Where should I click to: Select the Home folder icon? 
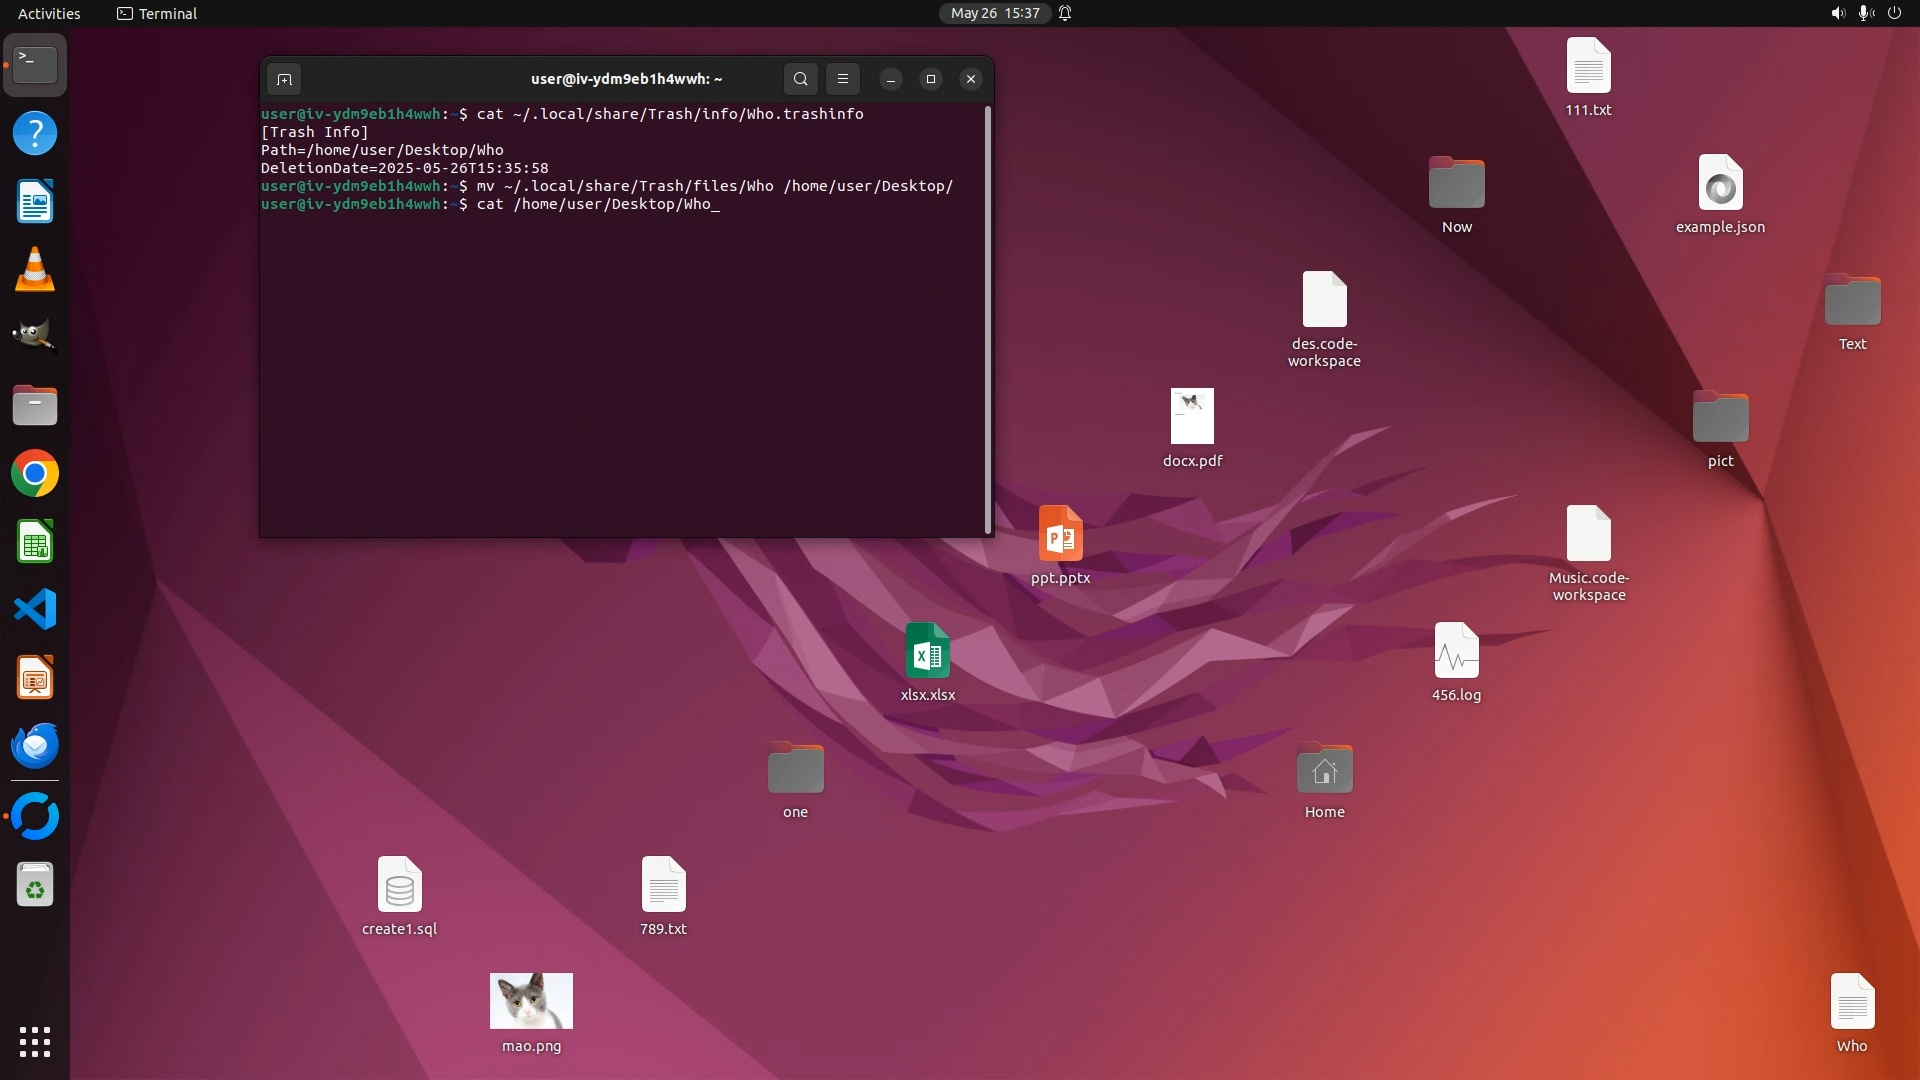pyautogui.click(x=1324, y=770)
